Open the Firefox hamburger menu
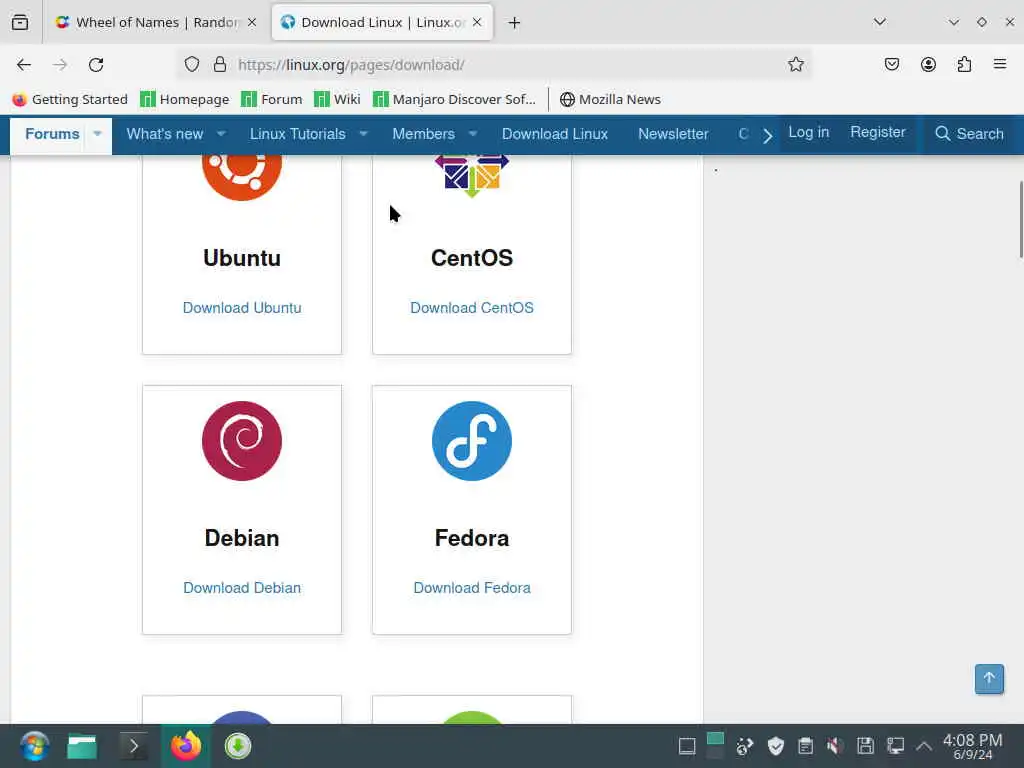 [1000, 64]
